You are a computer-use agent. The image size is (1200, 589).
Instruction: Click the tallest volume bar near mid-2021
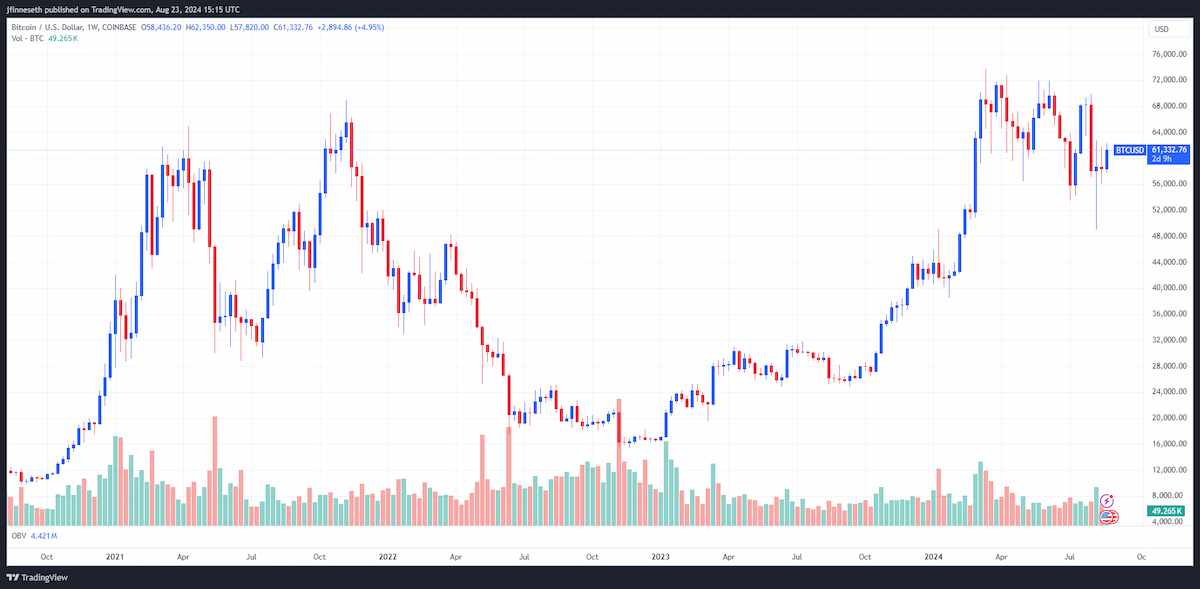(215, 471)
